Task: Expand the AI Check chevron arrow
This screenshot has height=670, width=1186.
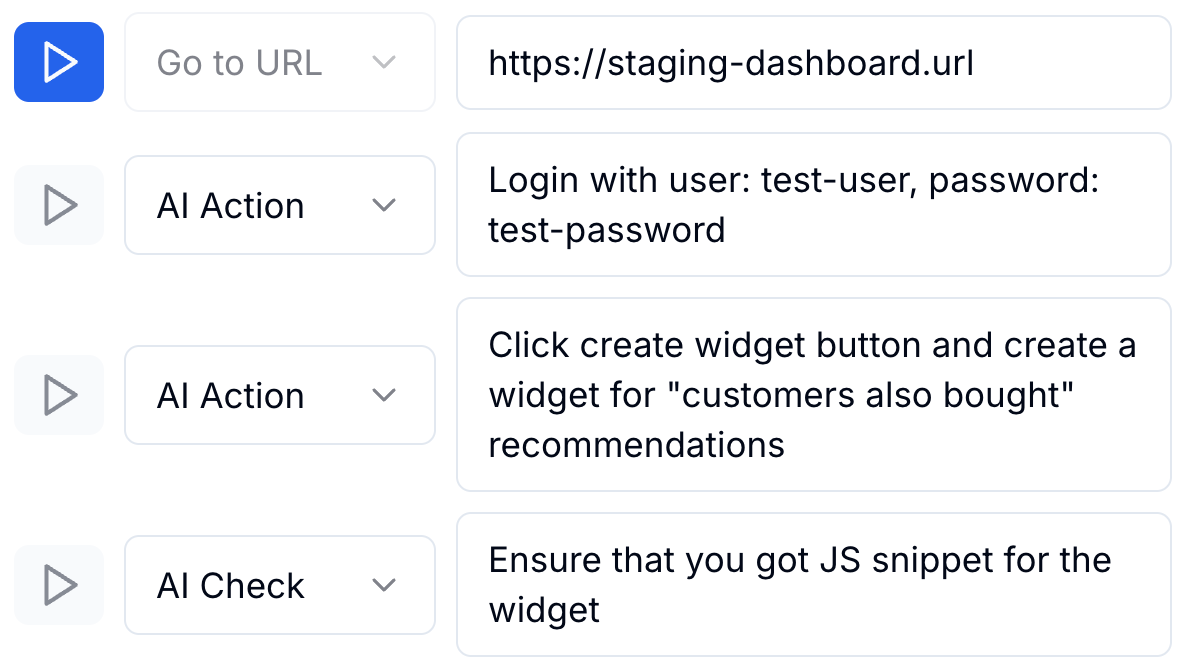Action: click(x=384, y=585)
